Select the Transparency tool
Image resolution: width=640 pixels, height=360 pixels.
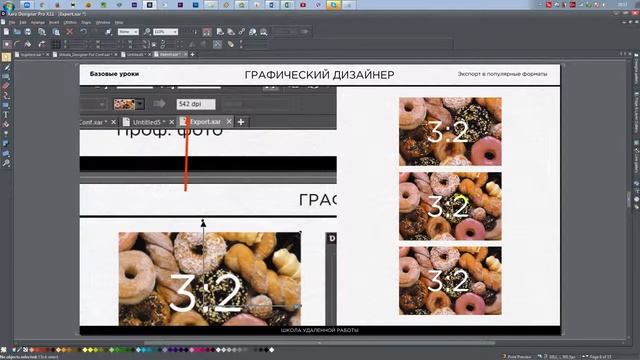tap(6, 134)
